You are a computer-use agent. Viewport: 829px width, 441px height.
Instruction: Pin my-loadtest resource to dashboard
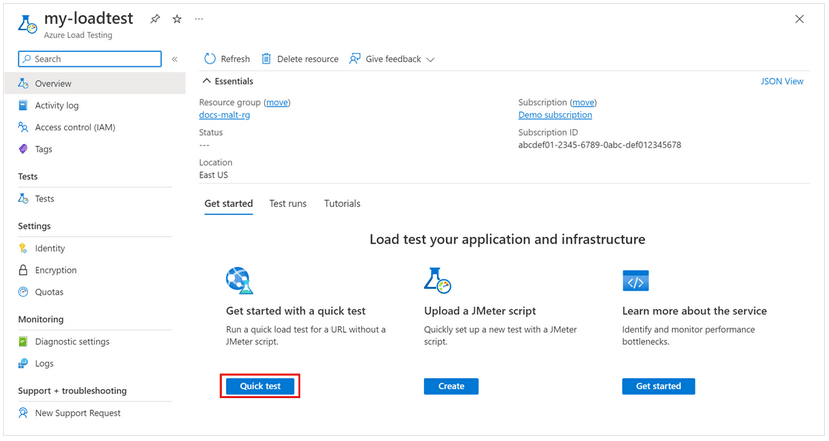coord(154,19)
